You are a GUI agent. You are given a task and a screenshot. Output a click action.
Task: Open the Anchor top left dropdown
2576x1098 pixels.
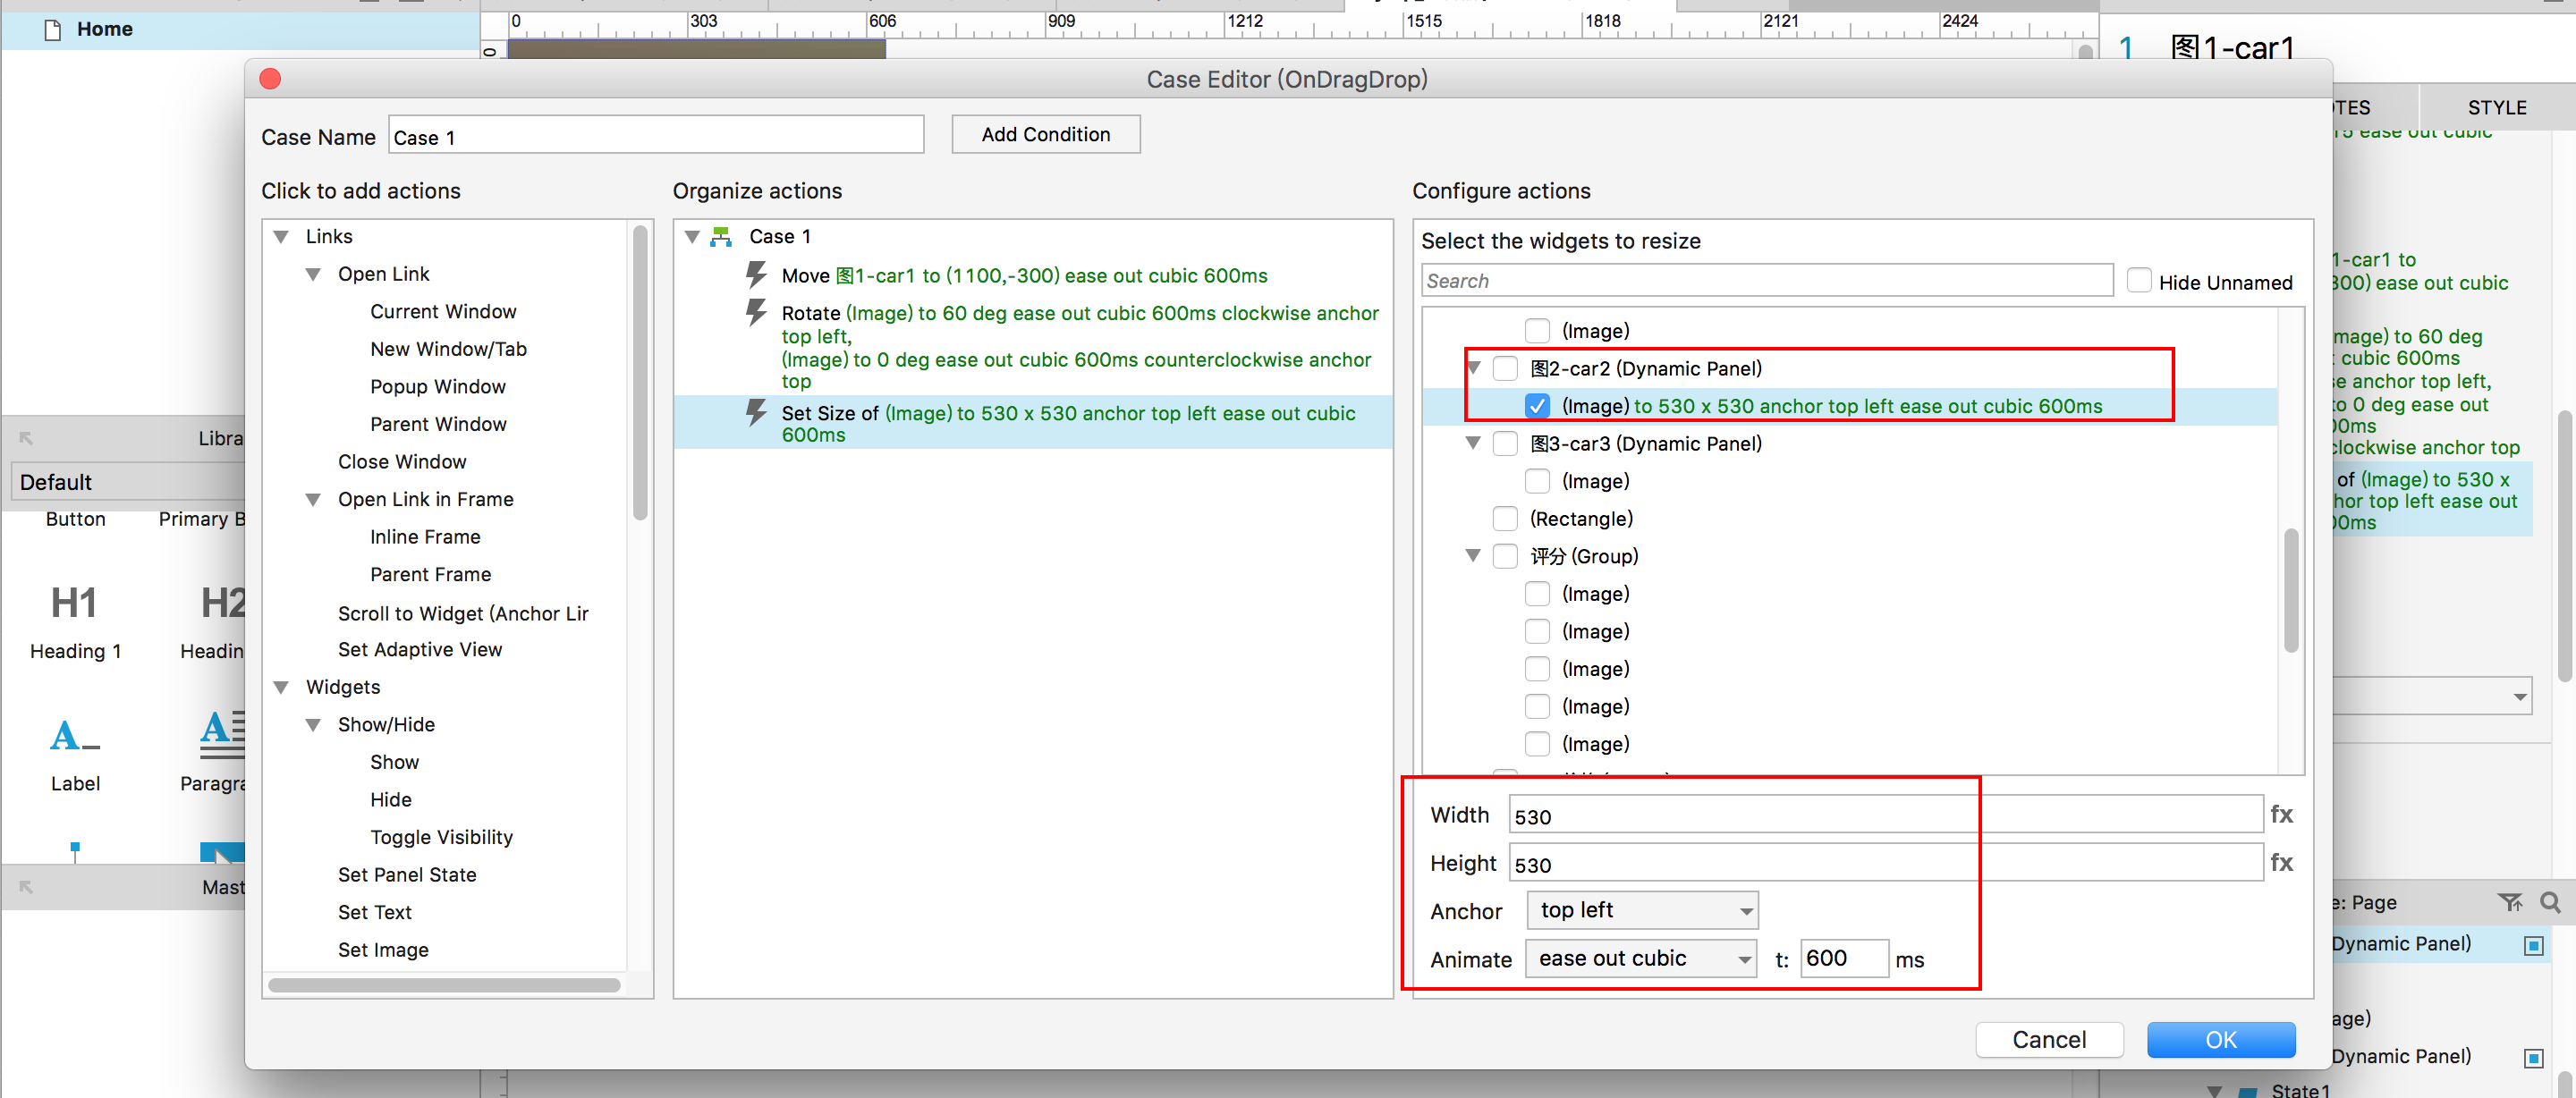click(1641, 910)
